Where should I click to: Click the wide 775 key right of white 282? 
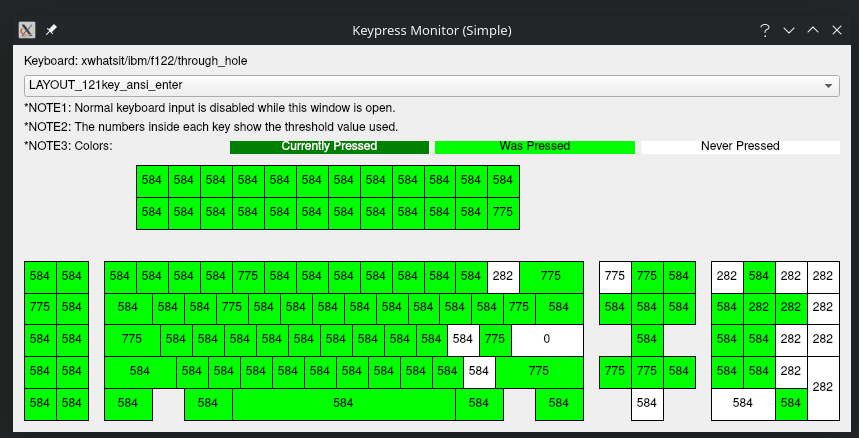click(x=551, y=275)
